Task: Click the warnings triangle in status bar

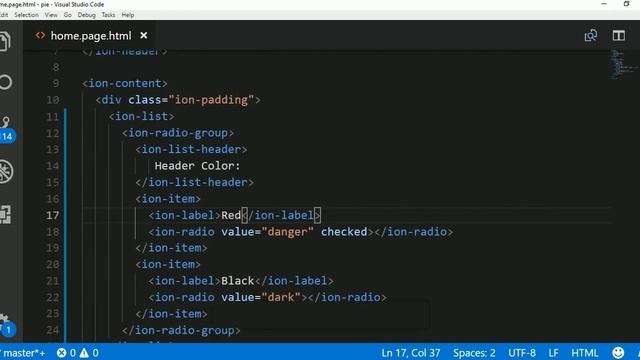Action: click(x=84, y=353)
